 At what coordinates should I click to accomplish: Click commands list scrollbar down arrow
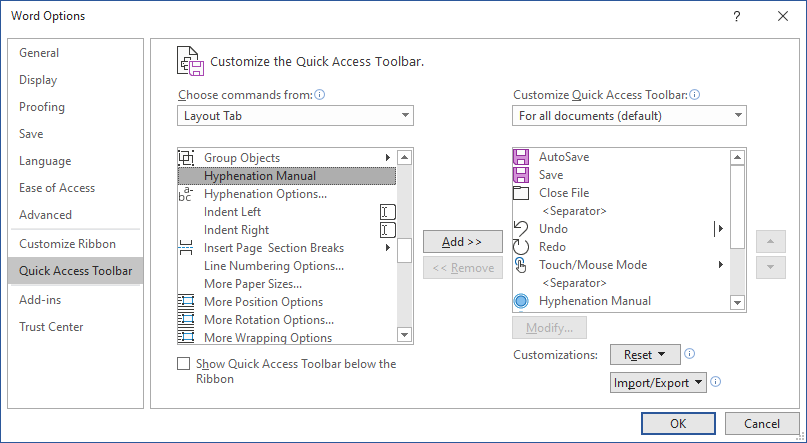[405, 335]
